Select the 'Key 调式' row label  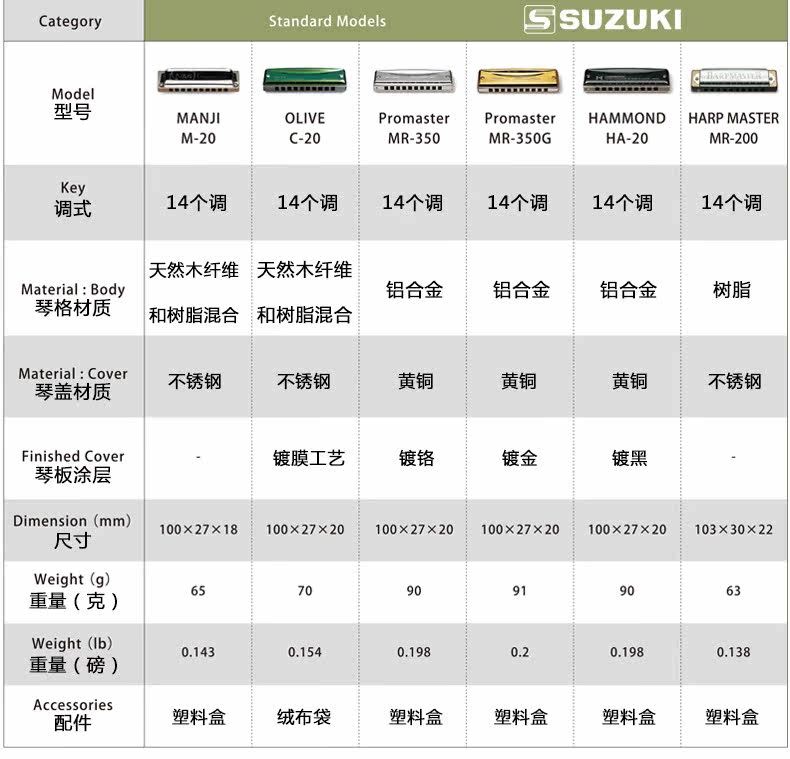(73, 199)
